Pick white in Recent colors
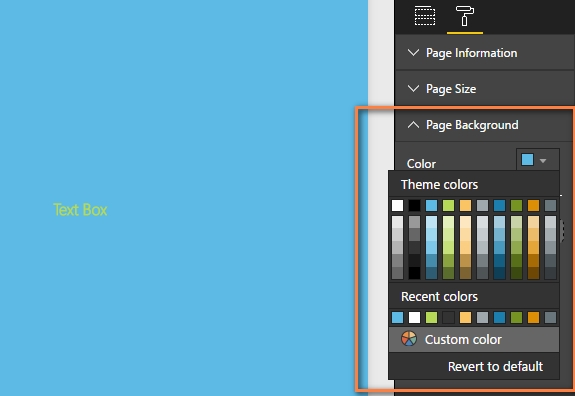The image size is (575, 396). click(414, 318)
